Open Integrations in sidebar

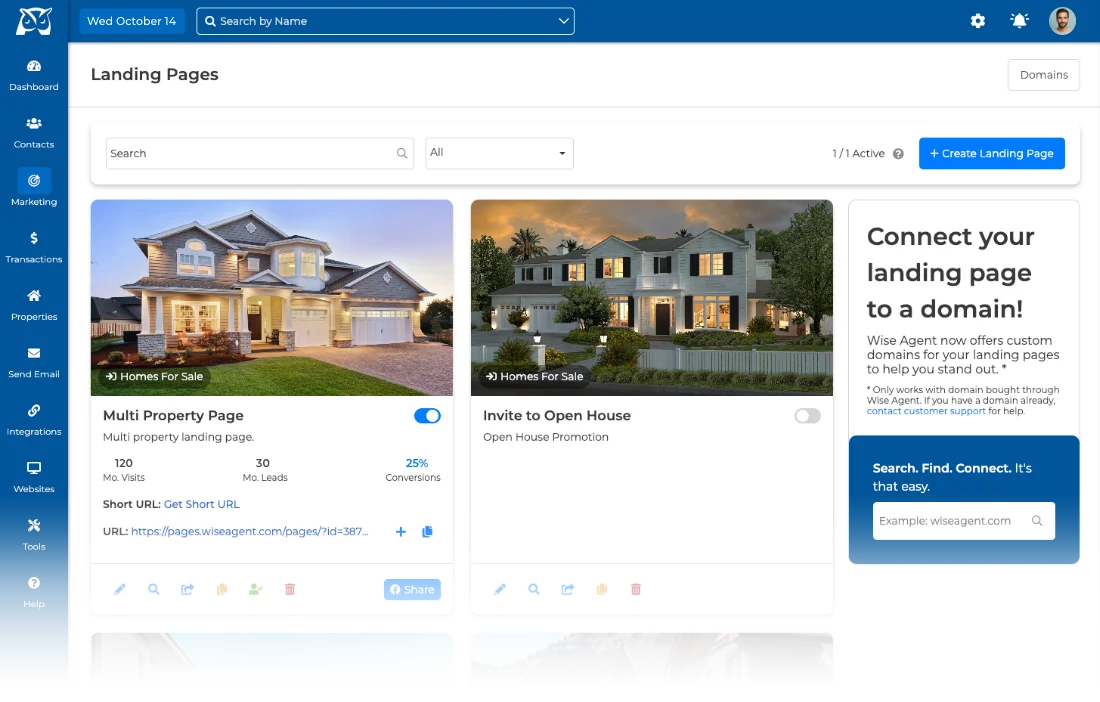[x=34, y=421]
